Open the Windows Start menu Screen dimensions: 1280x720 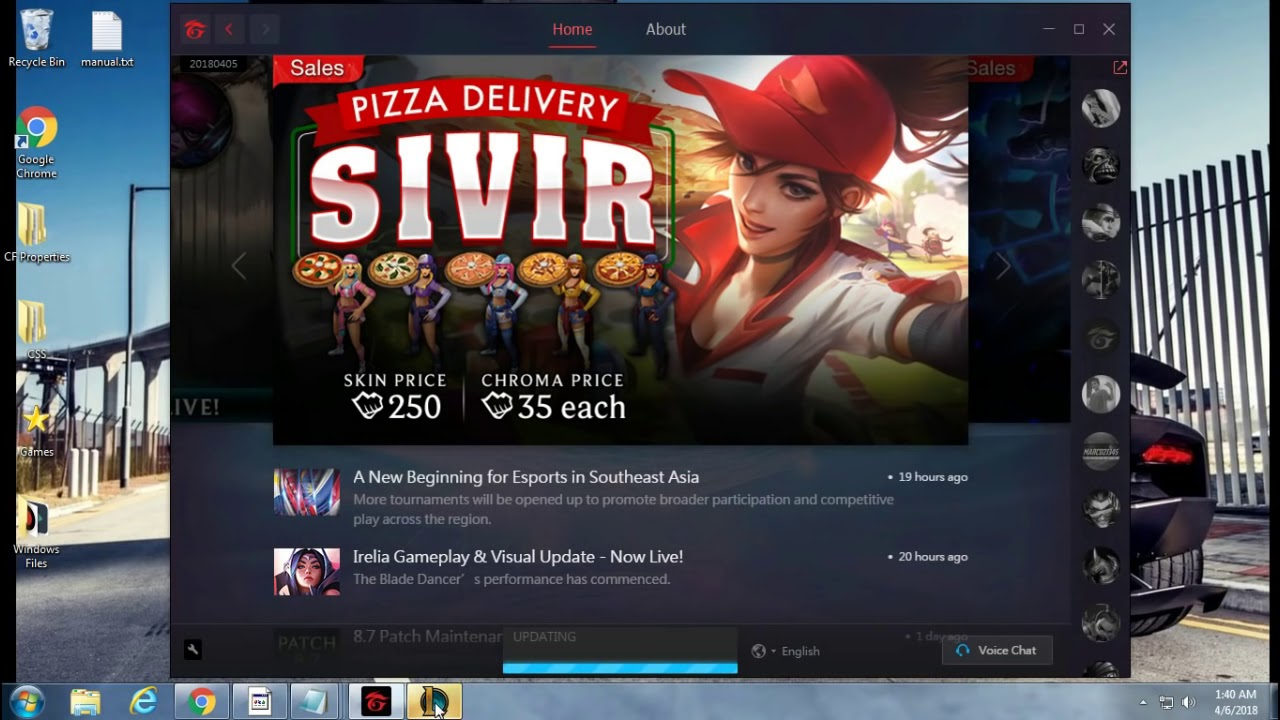(x=27, y=701)
